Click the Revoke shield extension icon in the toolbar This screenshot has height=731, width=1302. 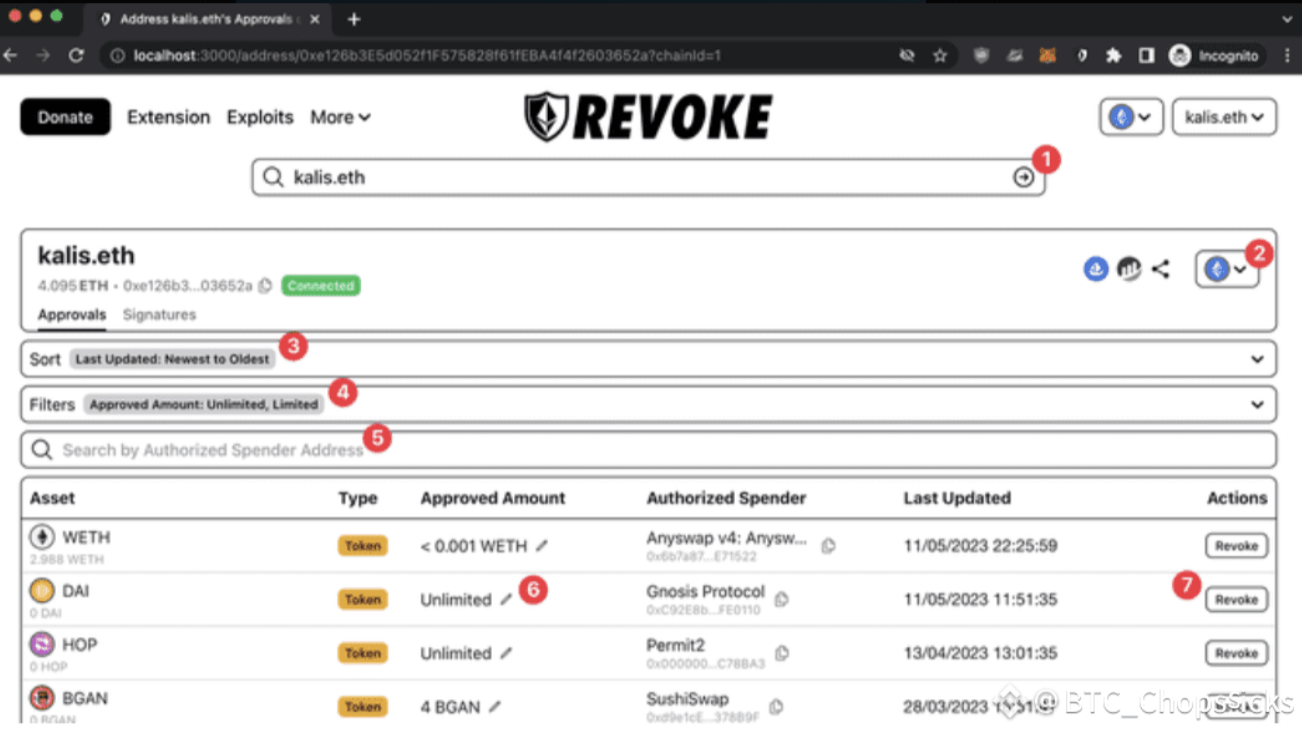(x=1080, y=56)
